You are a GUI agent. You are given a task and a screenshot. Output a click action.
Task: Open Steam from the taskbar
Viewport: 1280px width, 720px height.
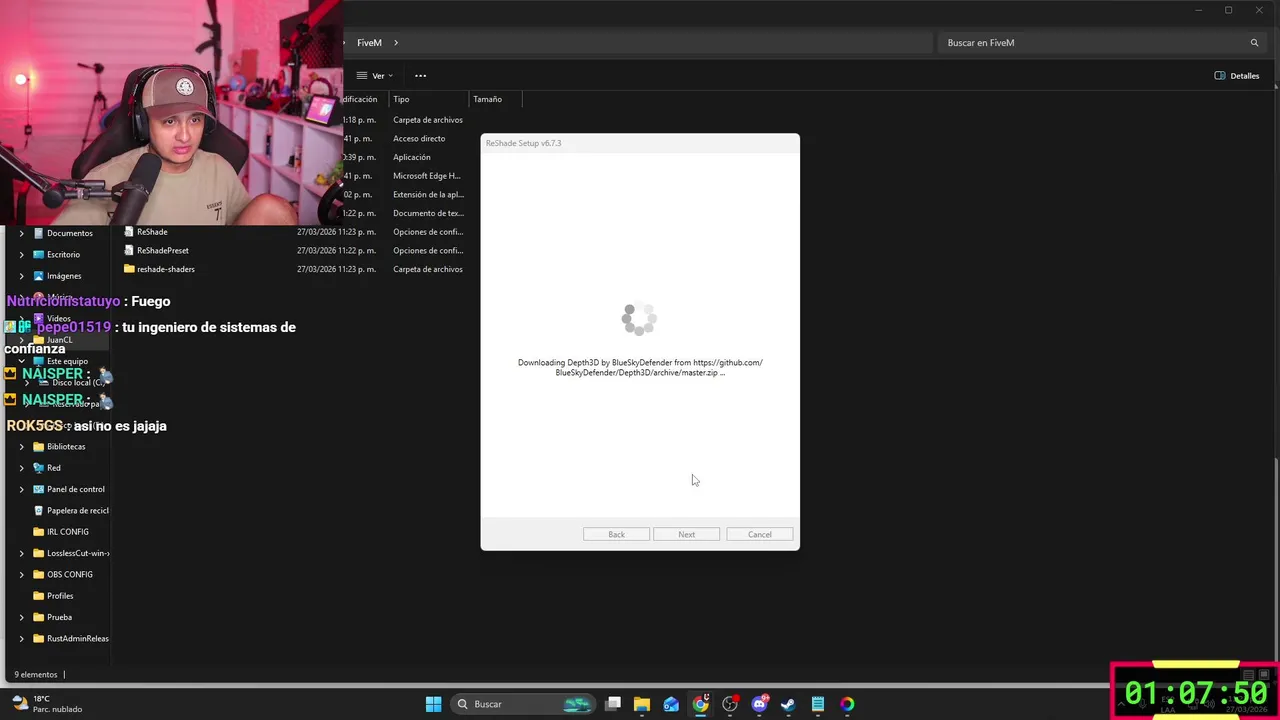(x=788, y=704)
